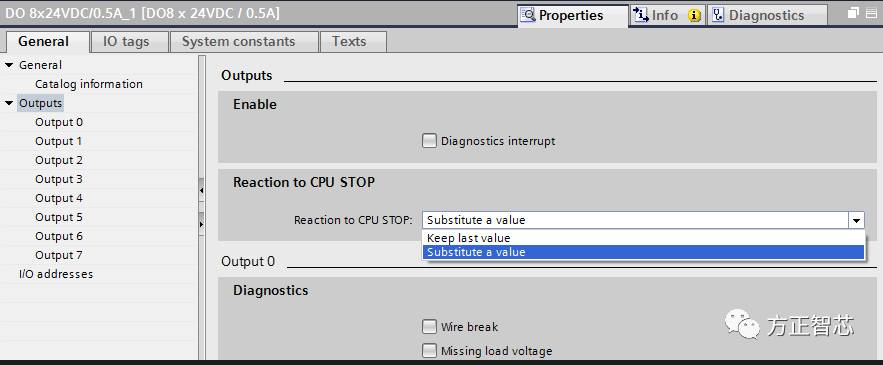Switch to the IO tags tab
883x365 pixels.
126,42
